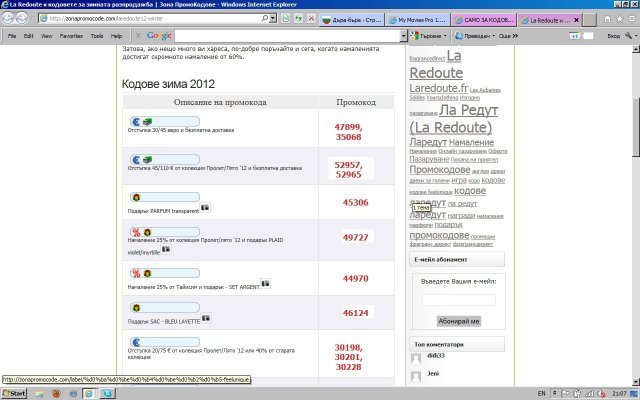The width and height of the screenshot is (640, 400).
Task: Click the euro badge in the 47899 promo row
Action: 135,121
